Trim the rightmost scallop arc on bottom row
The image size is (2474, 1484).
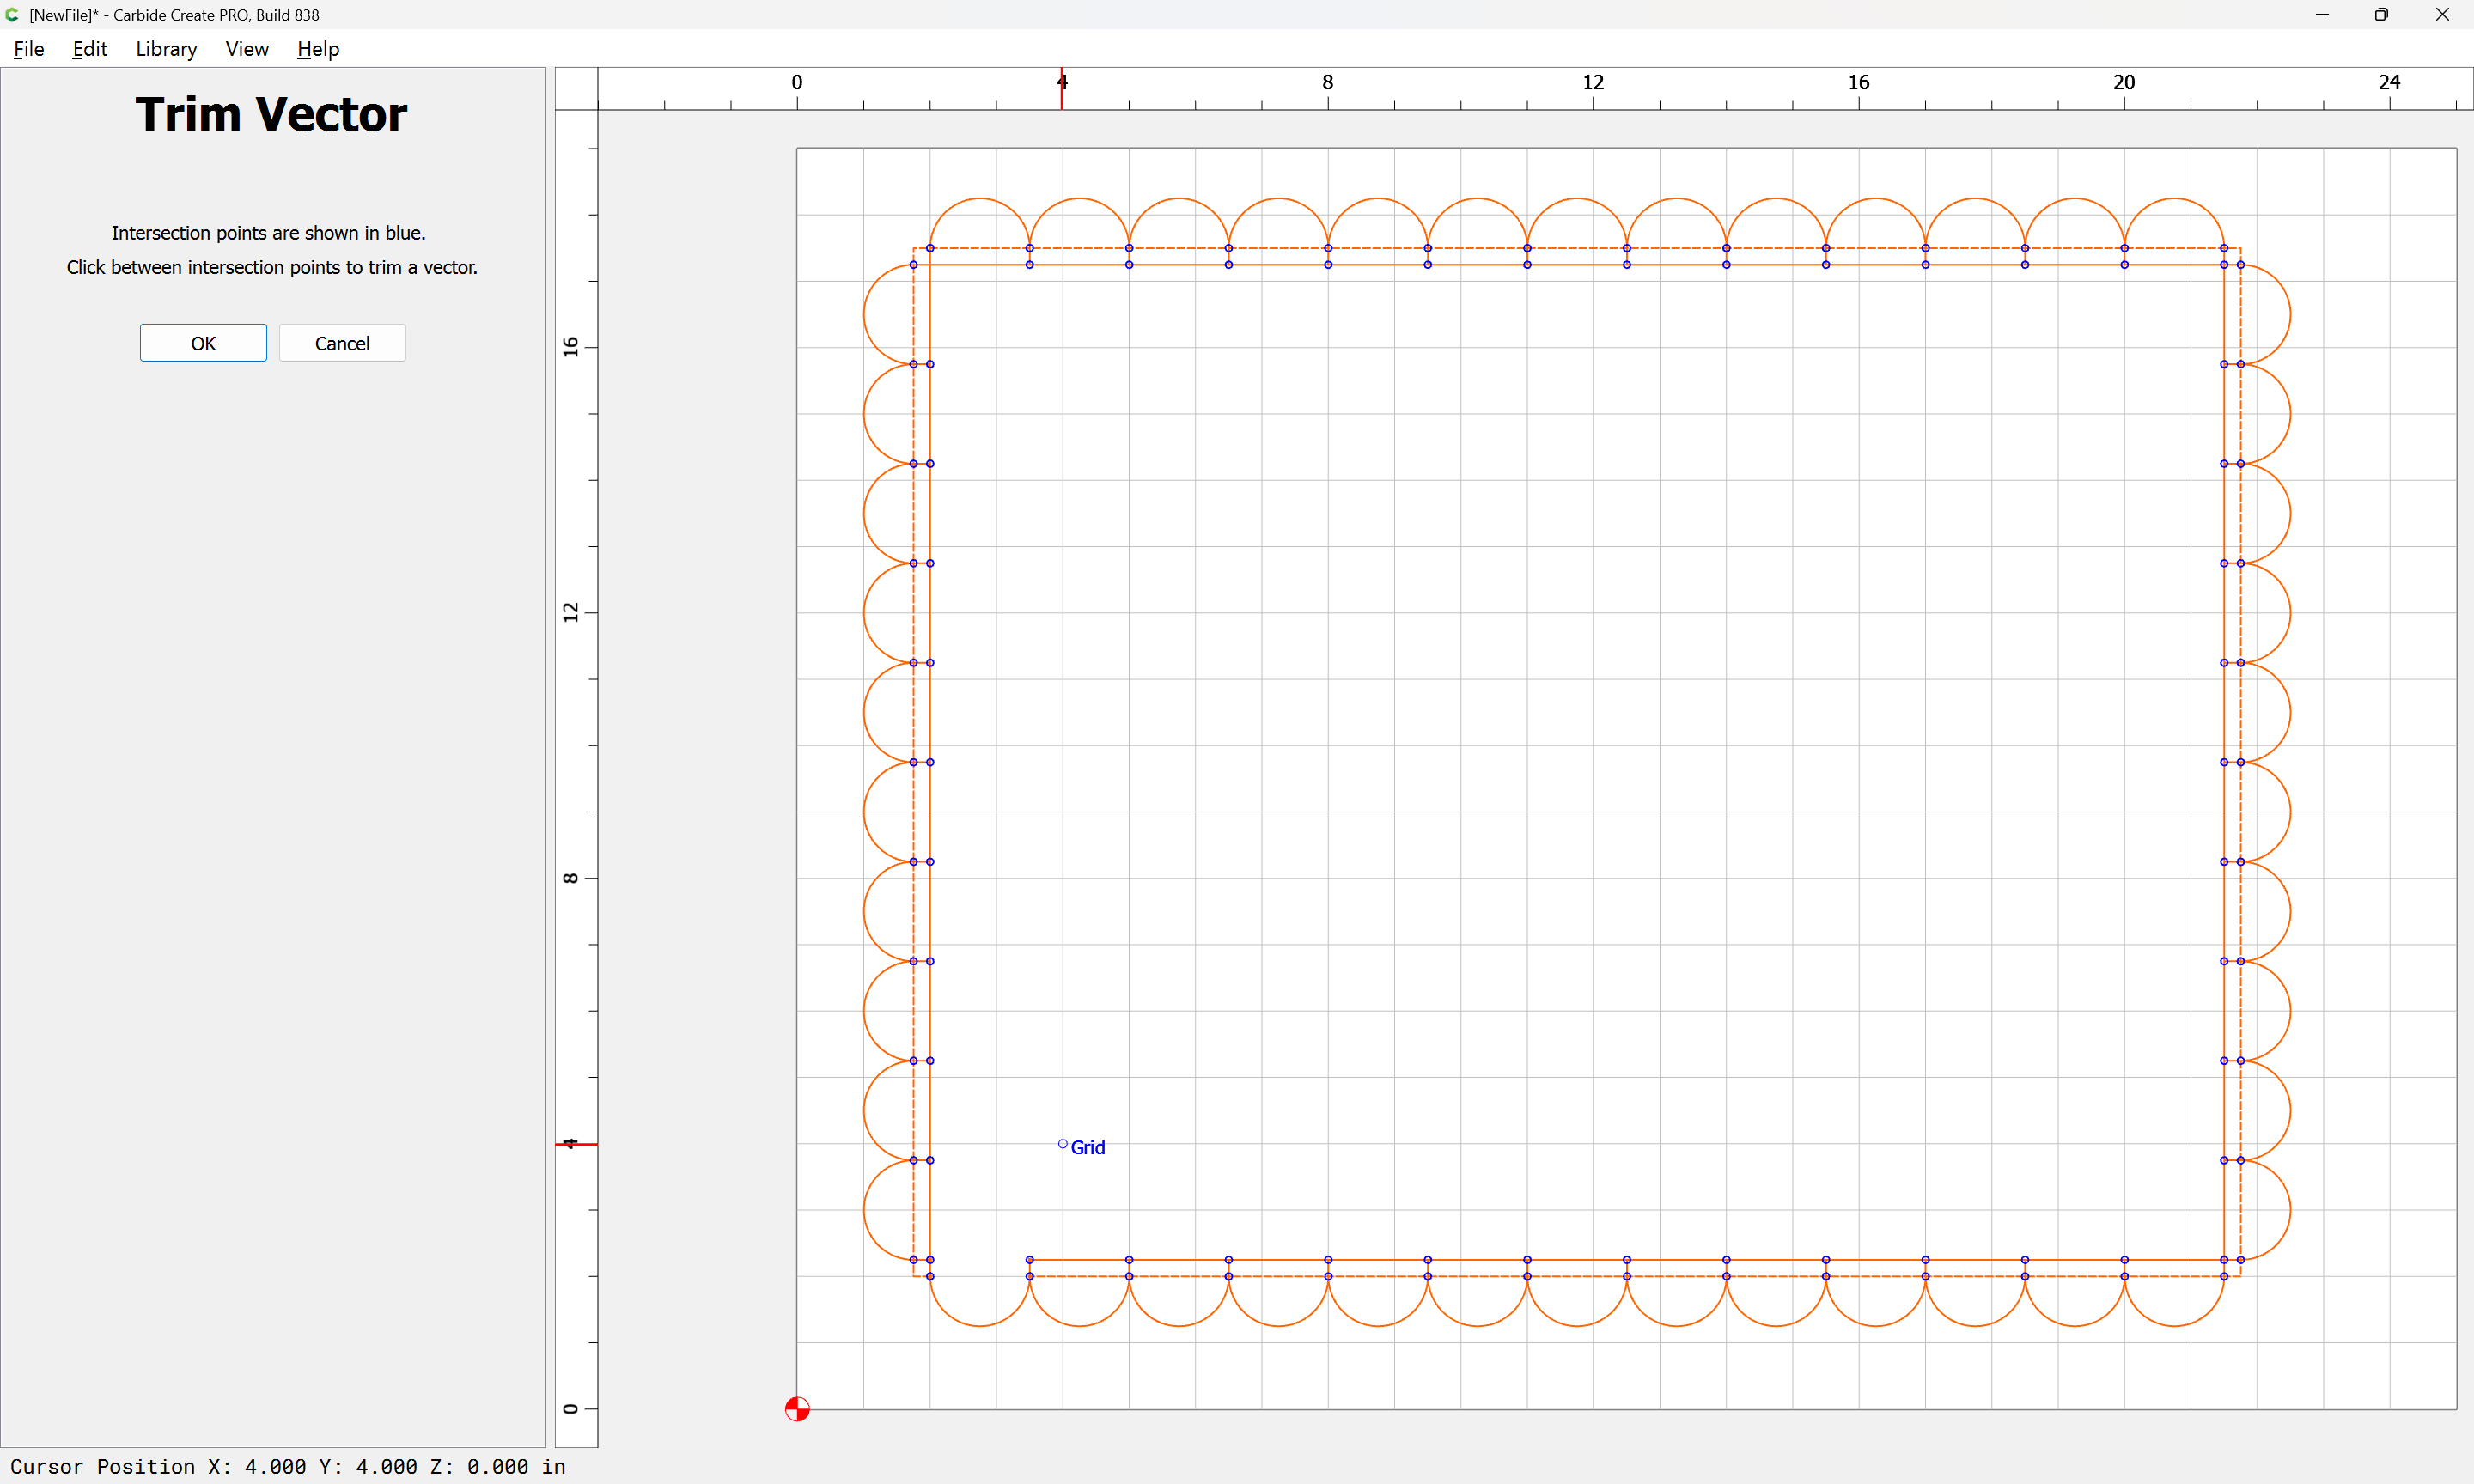2174,1326
